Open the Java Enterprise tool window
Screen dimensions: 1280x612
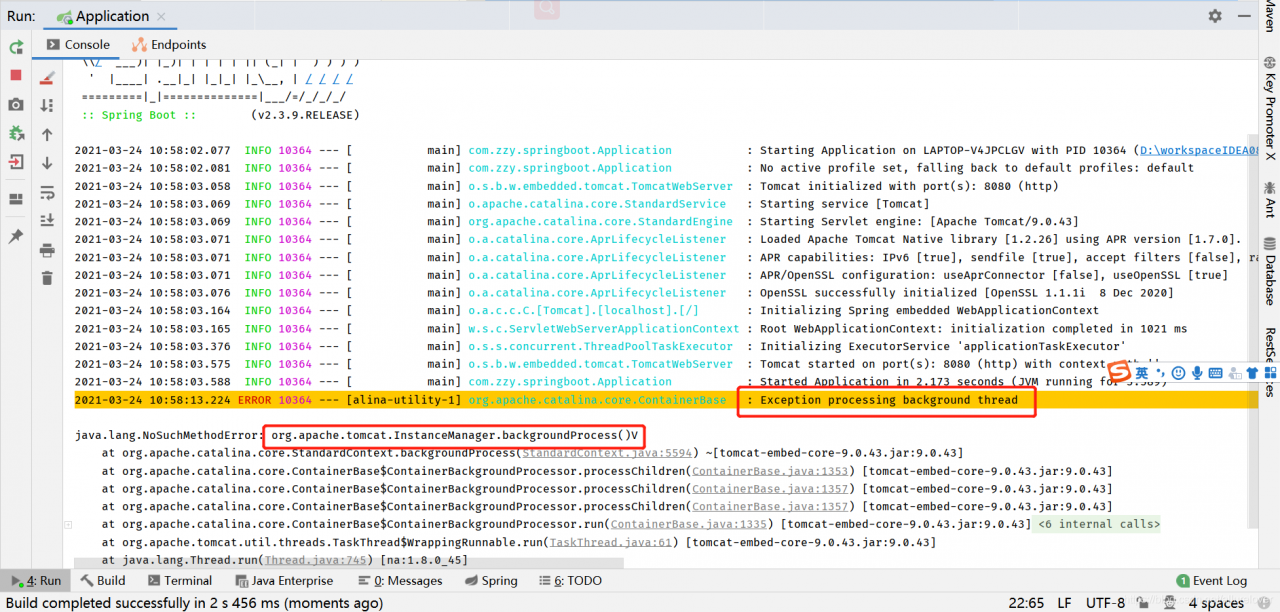[284, 580]
